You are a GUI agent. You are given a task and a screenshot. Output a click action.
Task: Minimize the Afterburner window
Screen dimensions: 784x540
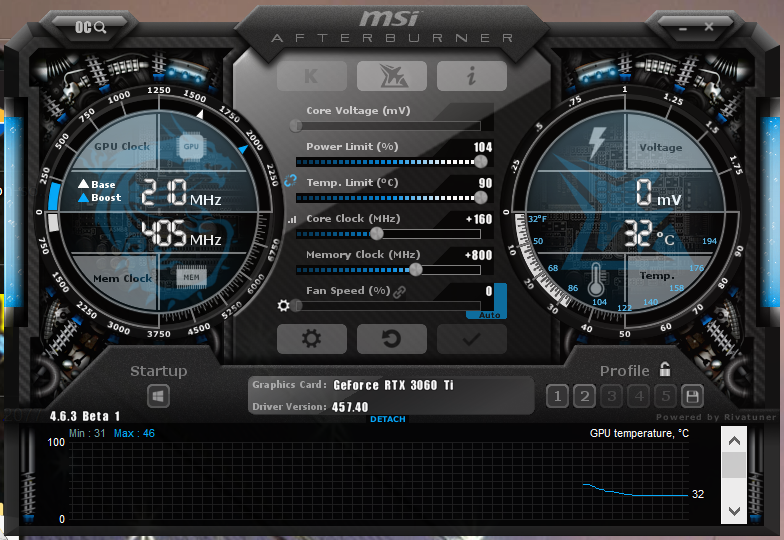(683, 28)
